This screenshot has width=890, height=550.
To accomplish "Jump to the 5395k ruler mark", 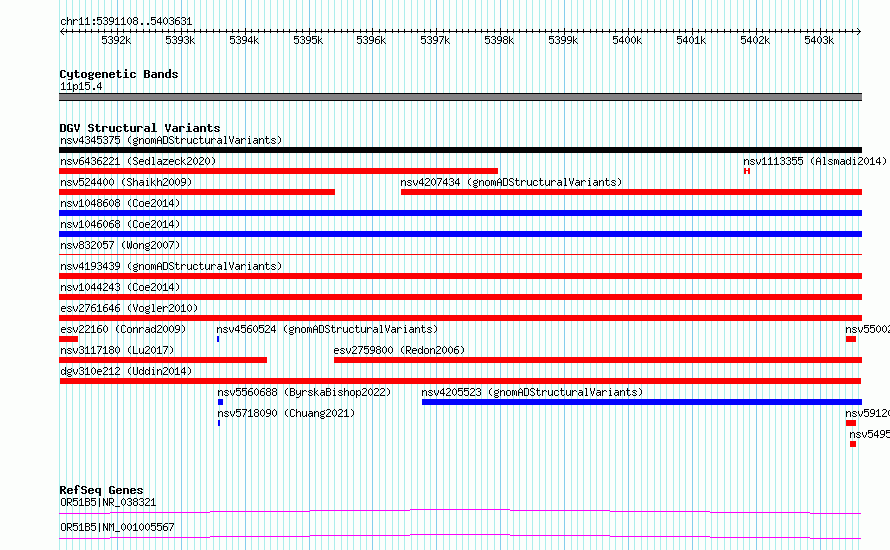I will coord(308,40).
